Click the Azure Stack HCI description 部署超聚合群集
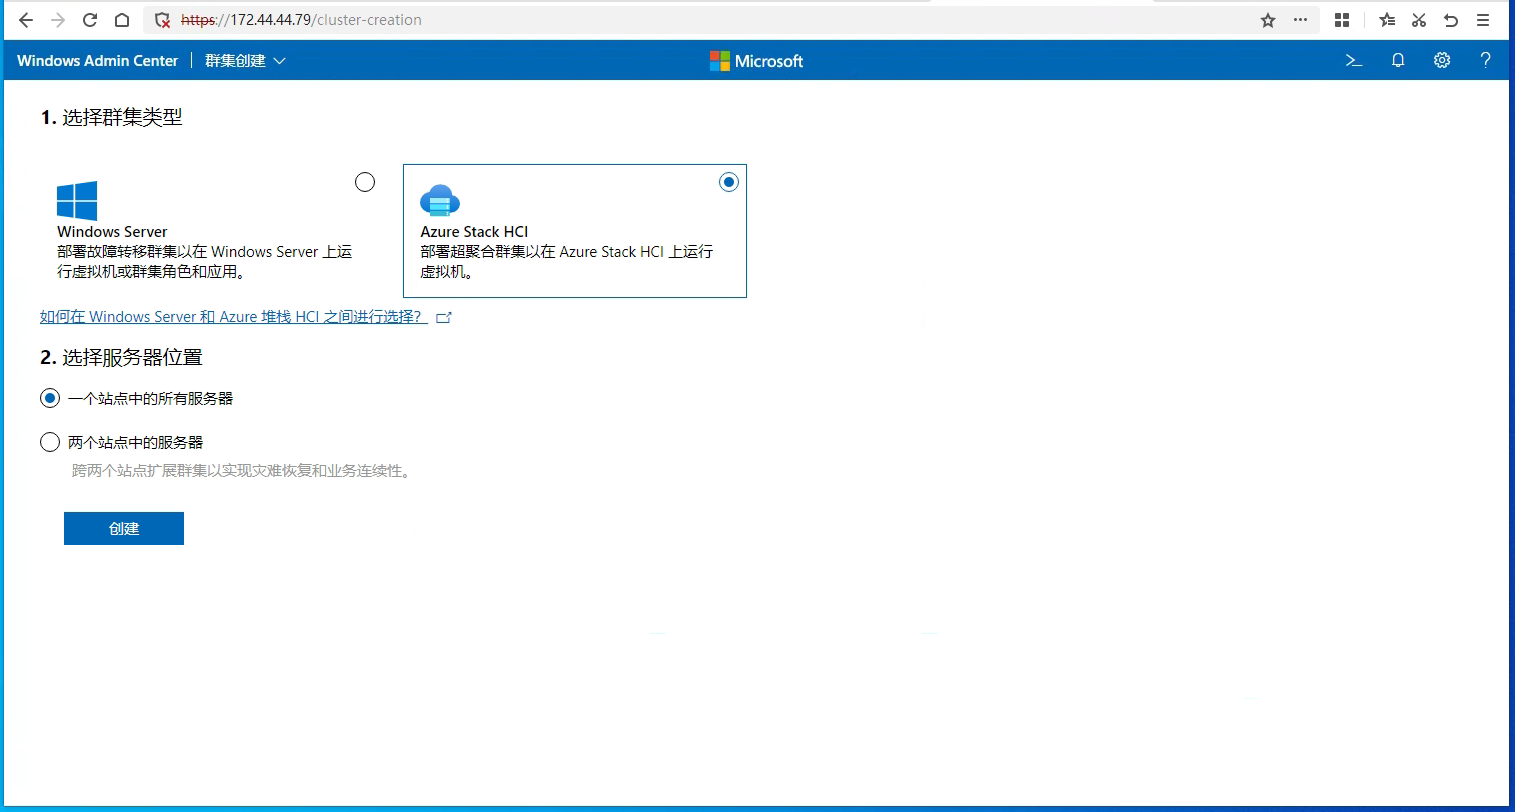1515x812 pixels. point(567,262)
